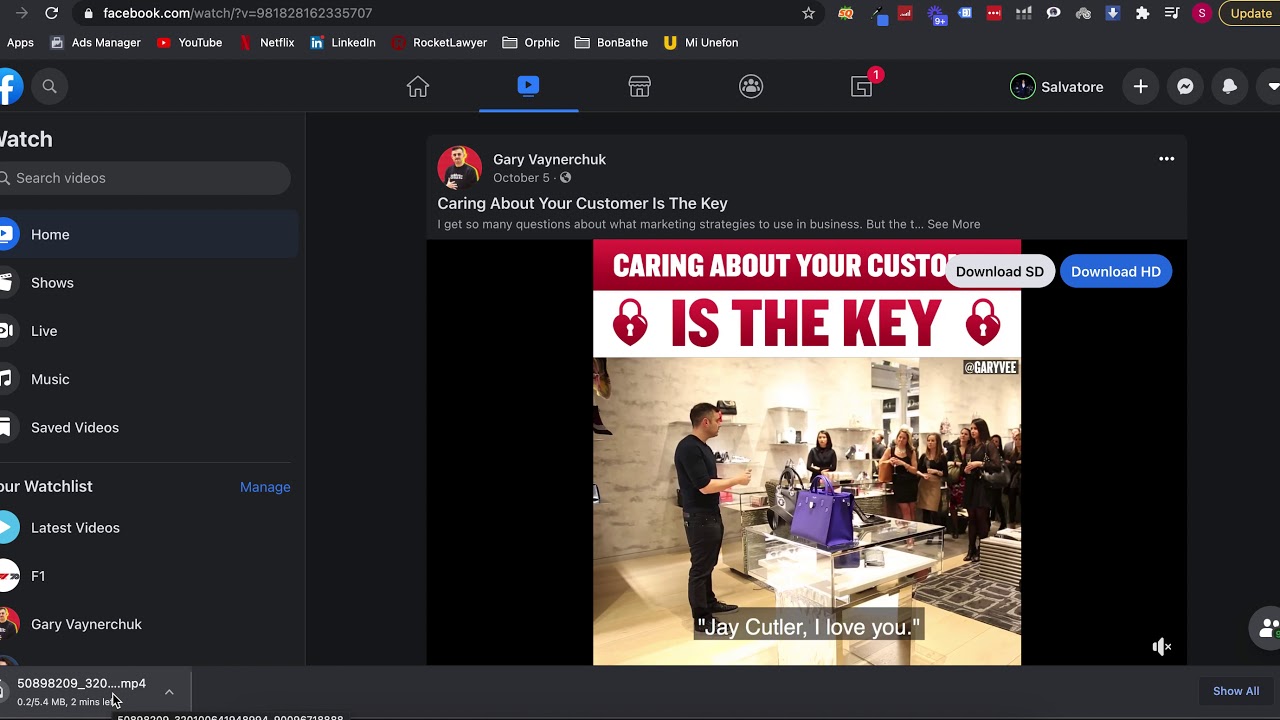The width and height of the screenshot is (1280, 720).
Task: Click the Update Chrome button
Action: pyautogui.click(x=1250, y=13)
